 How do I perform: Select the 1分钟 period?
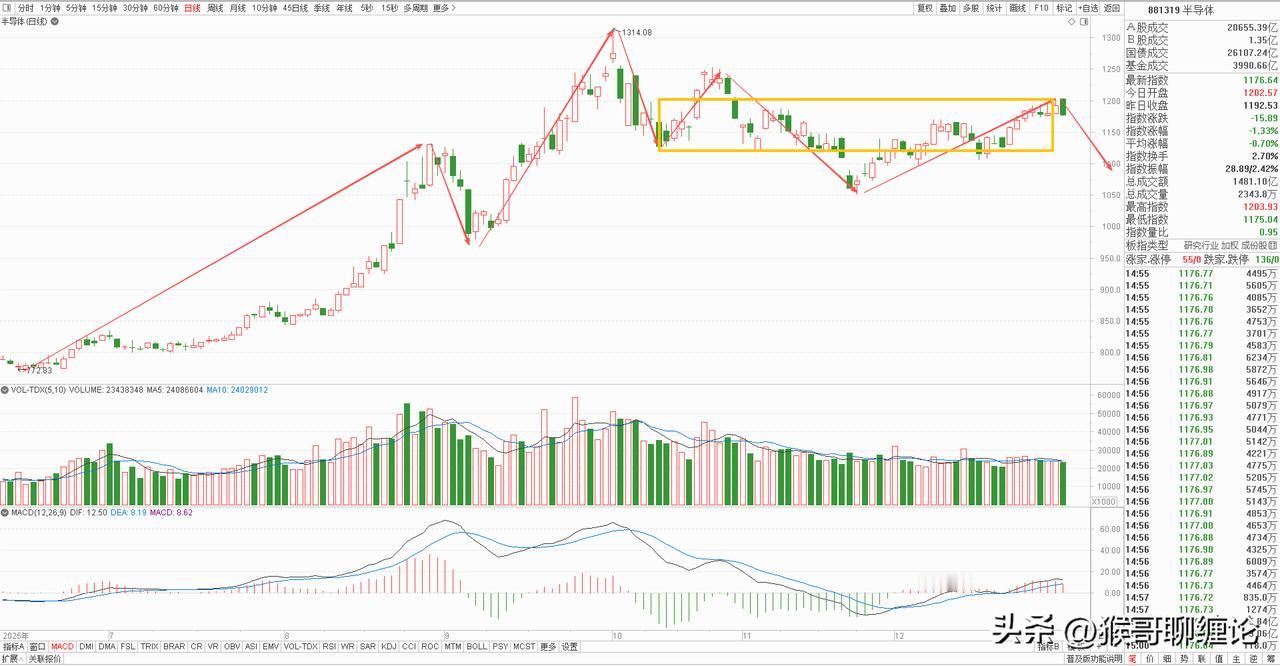(50, 7)
